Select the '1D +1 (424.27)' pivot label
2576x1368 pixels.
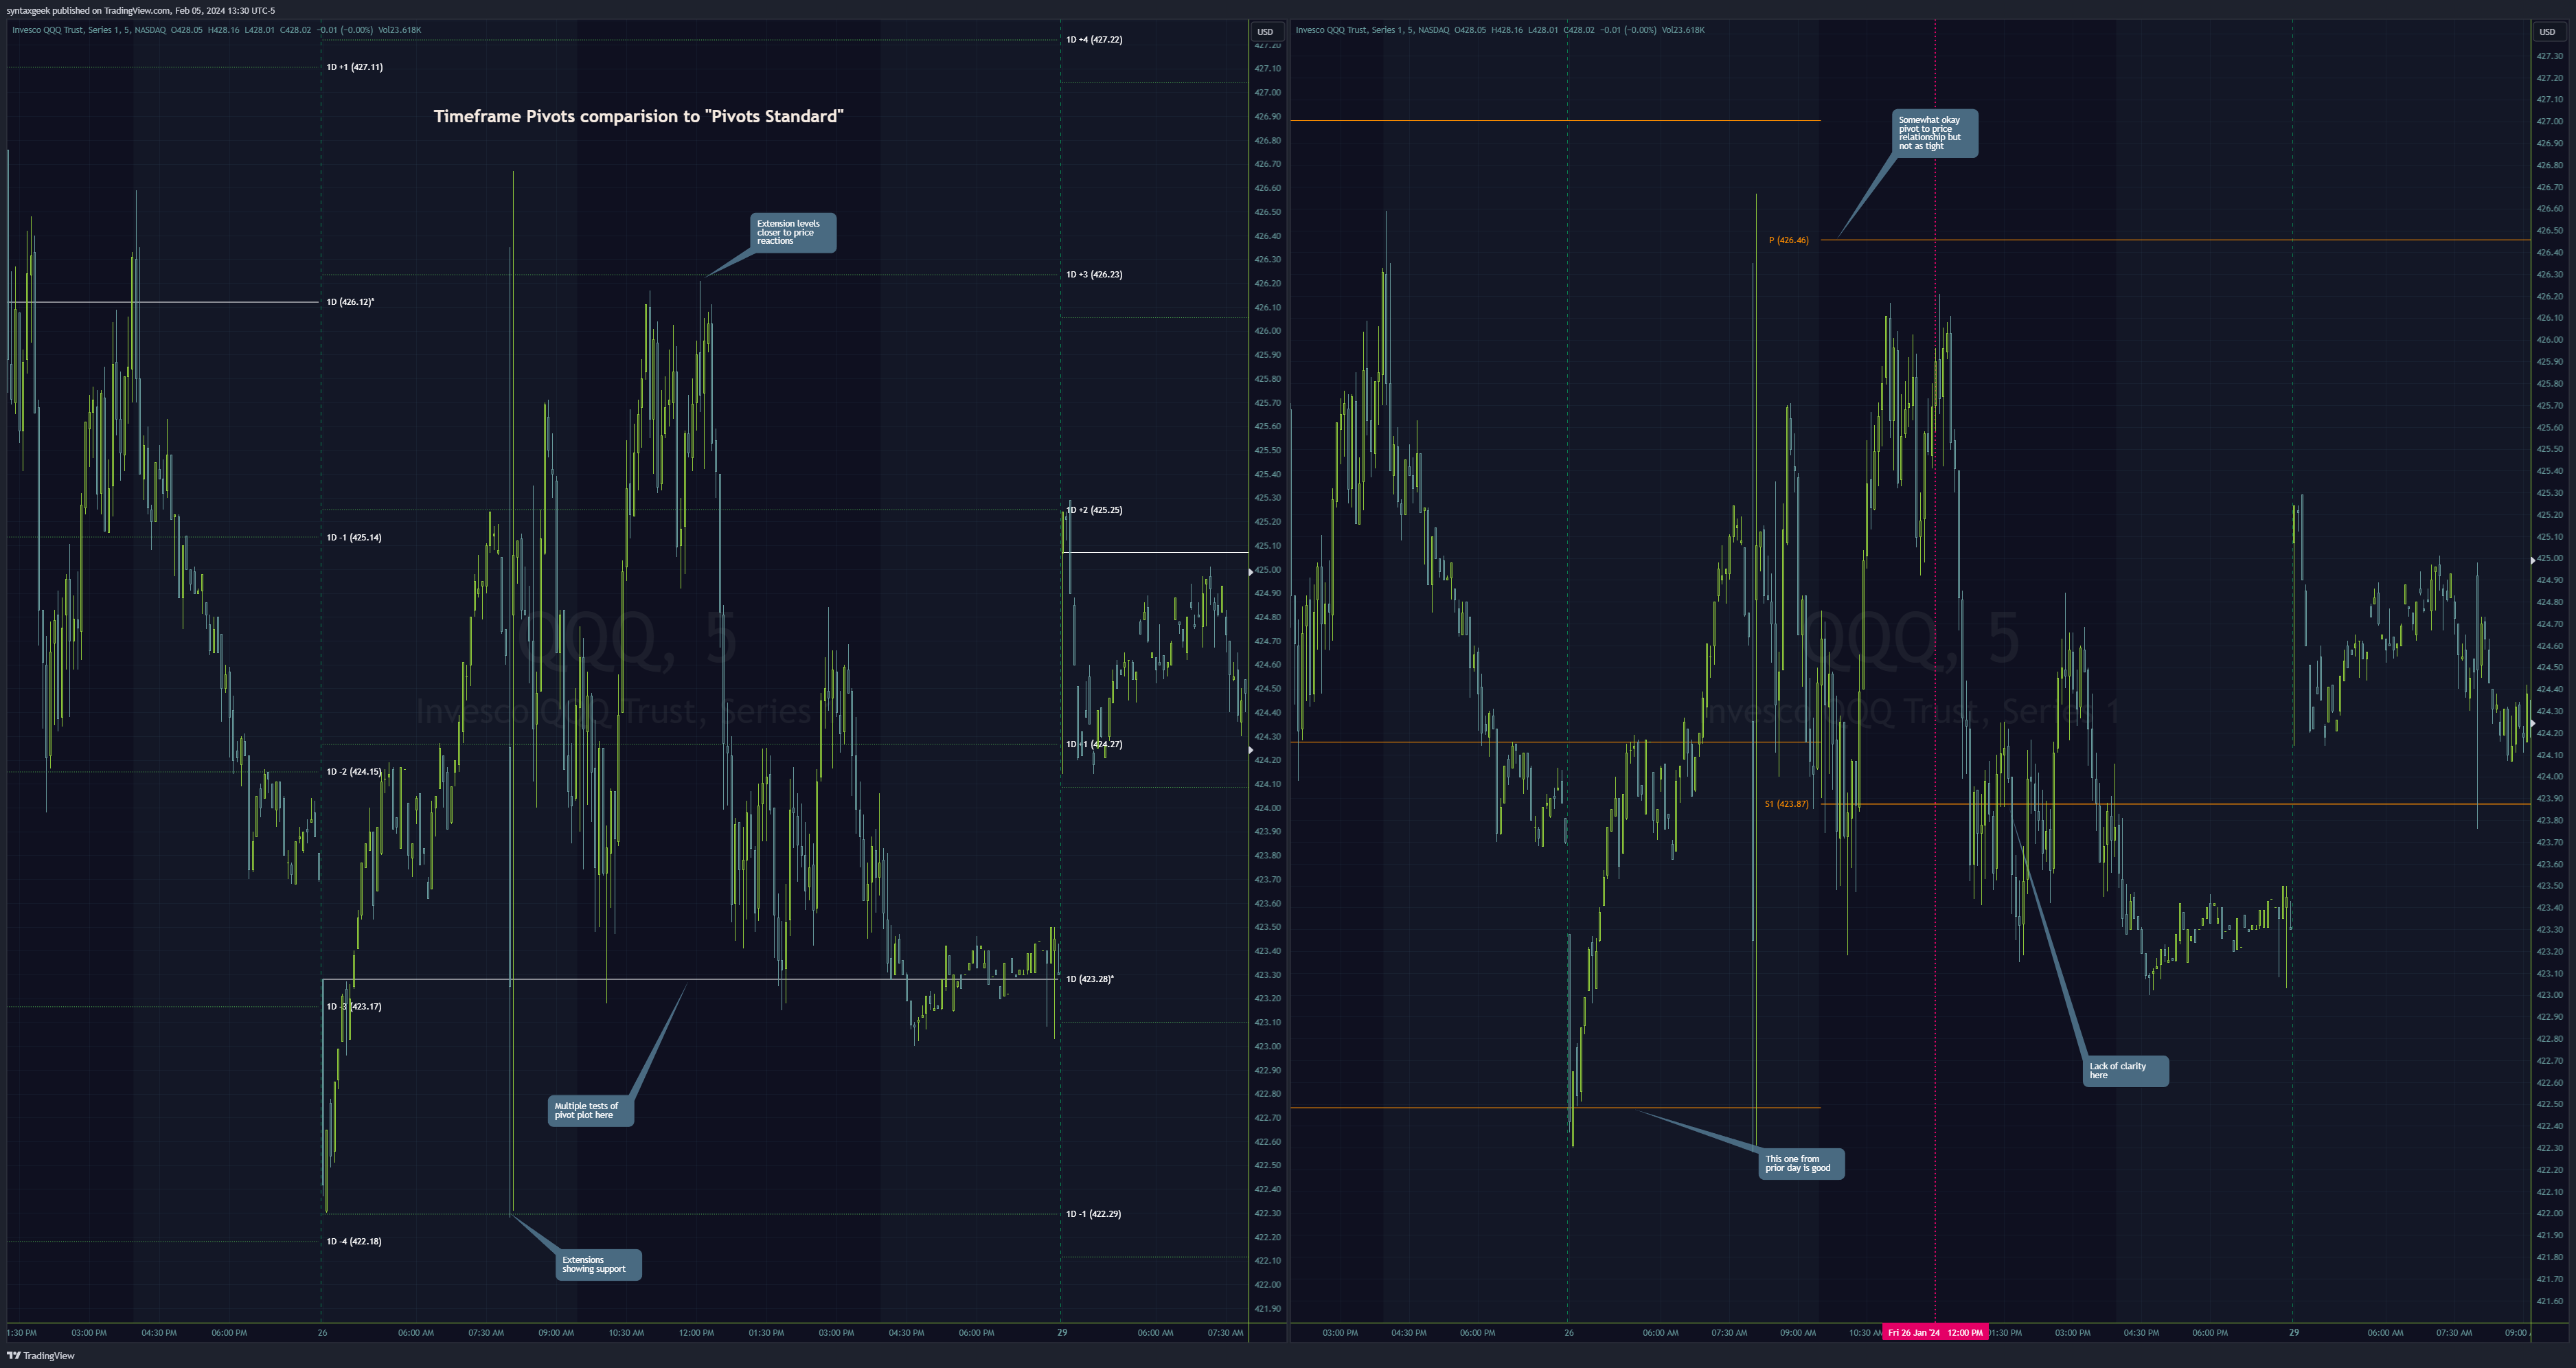pyautogui.click(x=1094, y=744)
